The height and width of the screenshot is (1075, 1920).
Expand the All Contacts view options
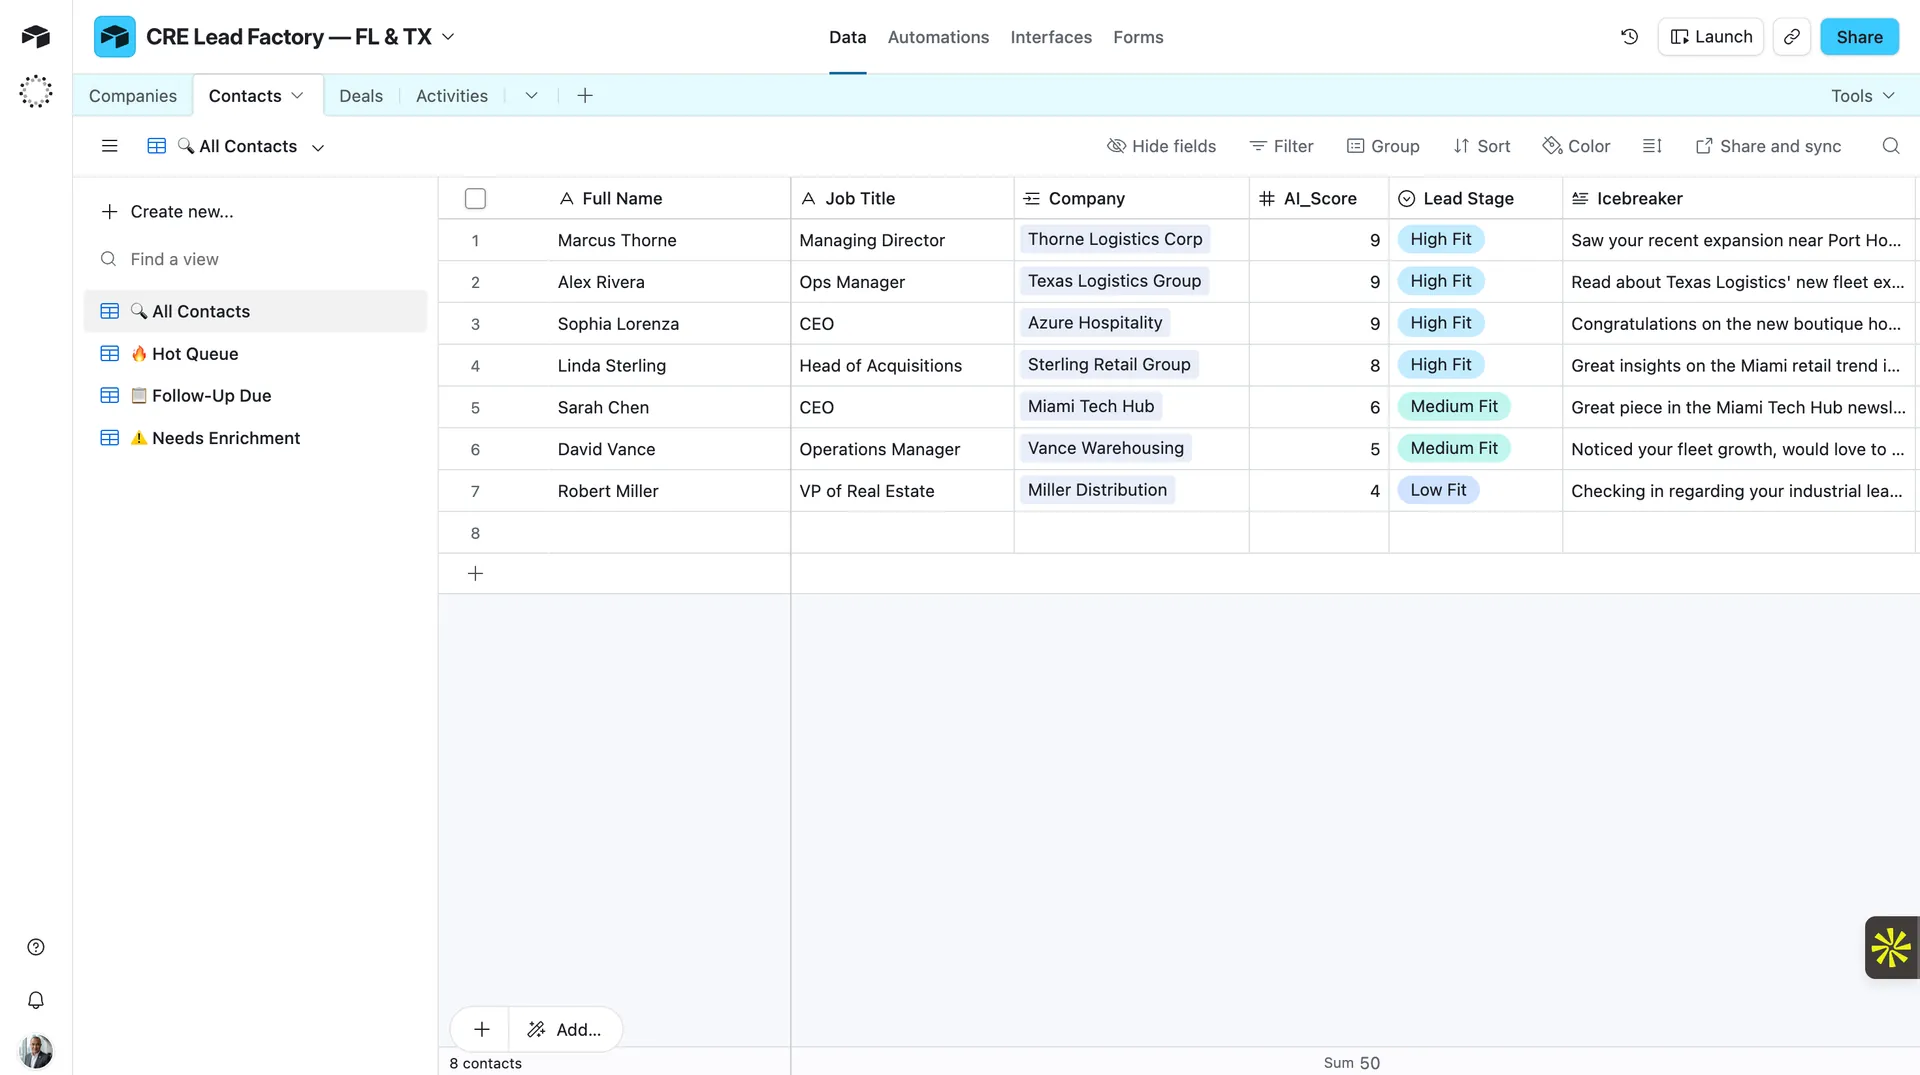(319, 146)
